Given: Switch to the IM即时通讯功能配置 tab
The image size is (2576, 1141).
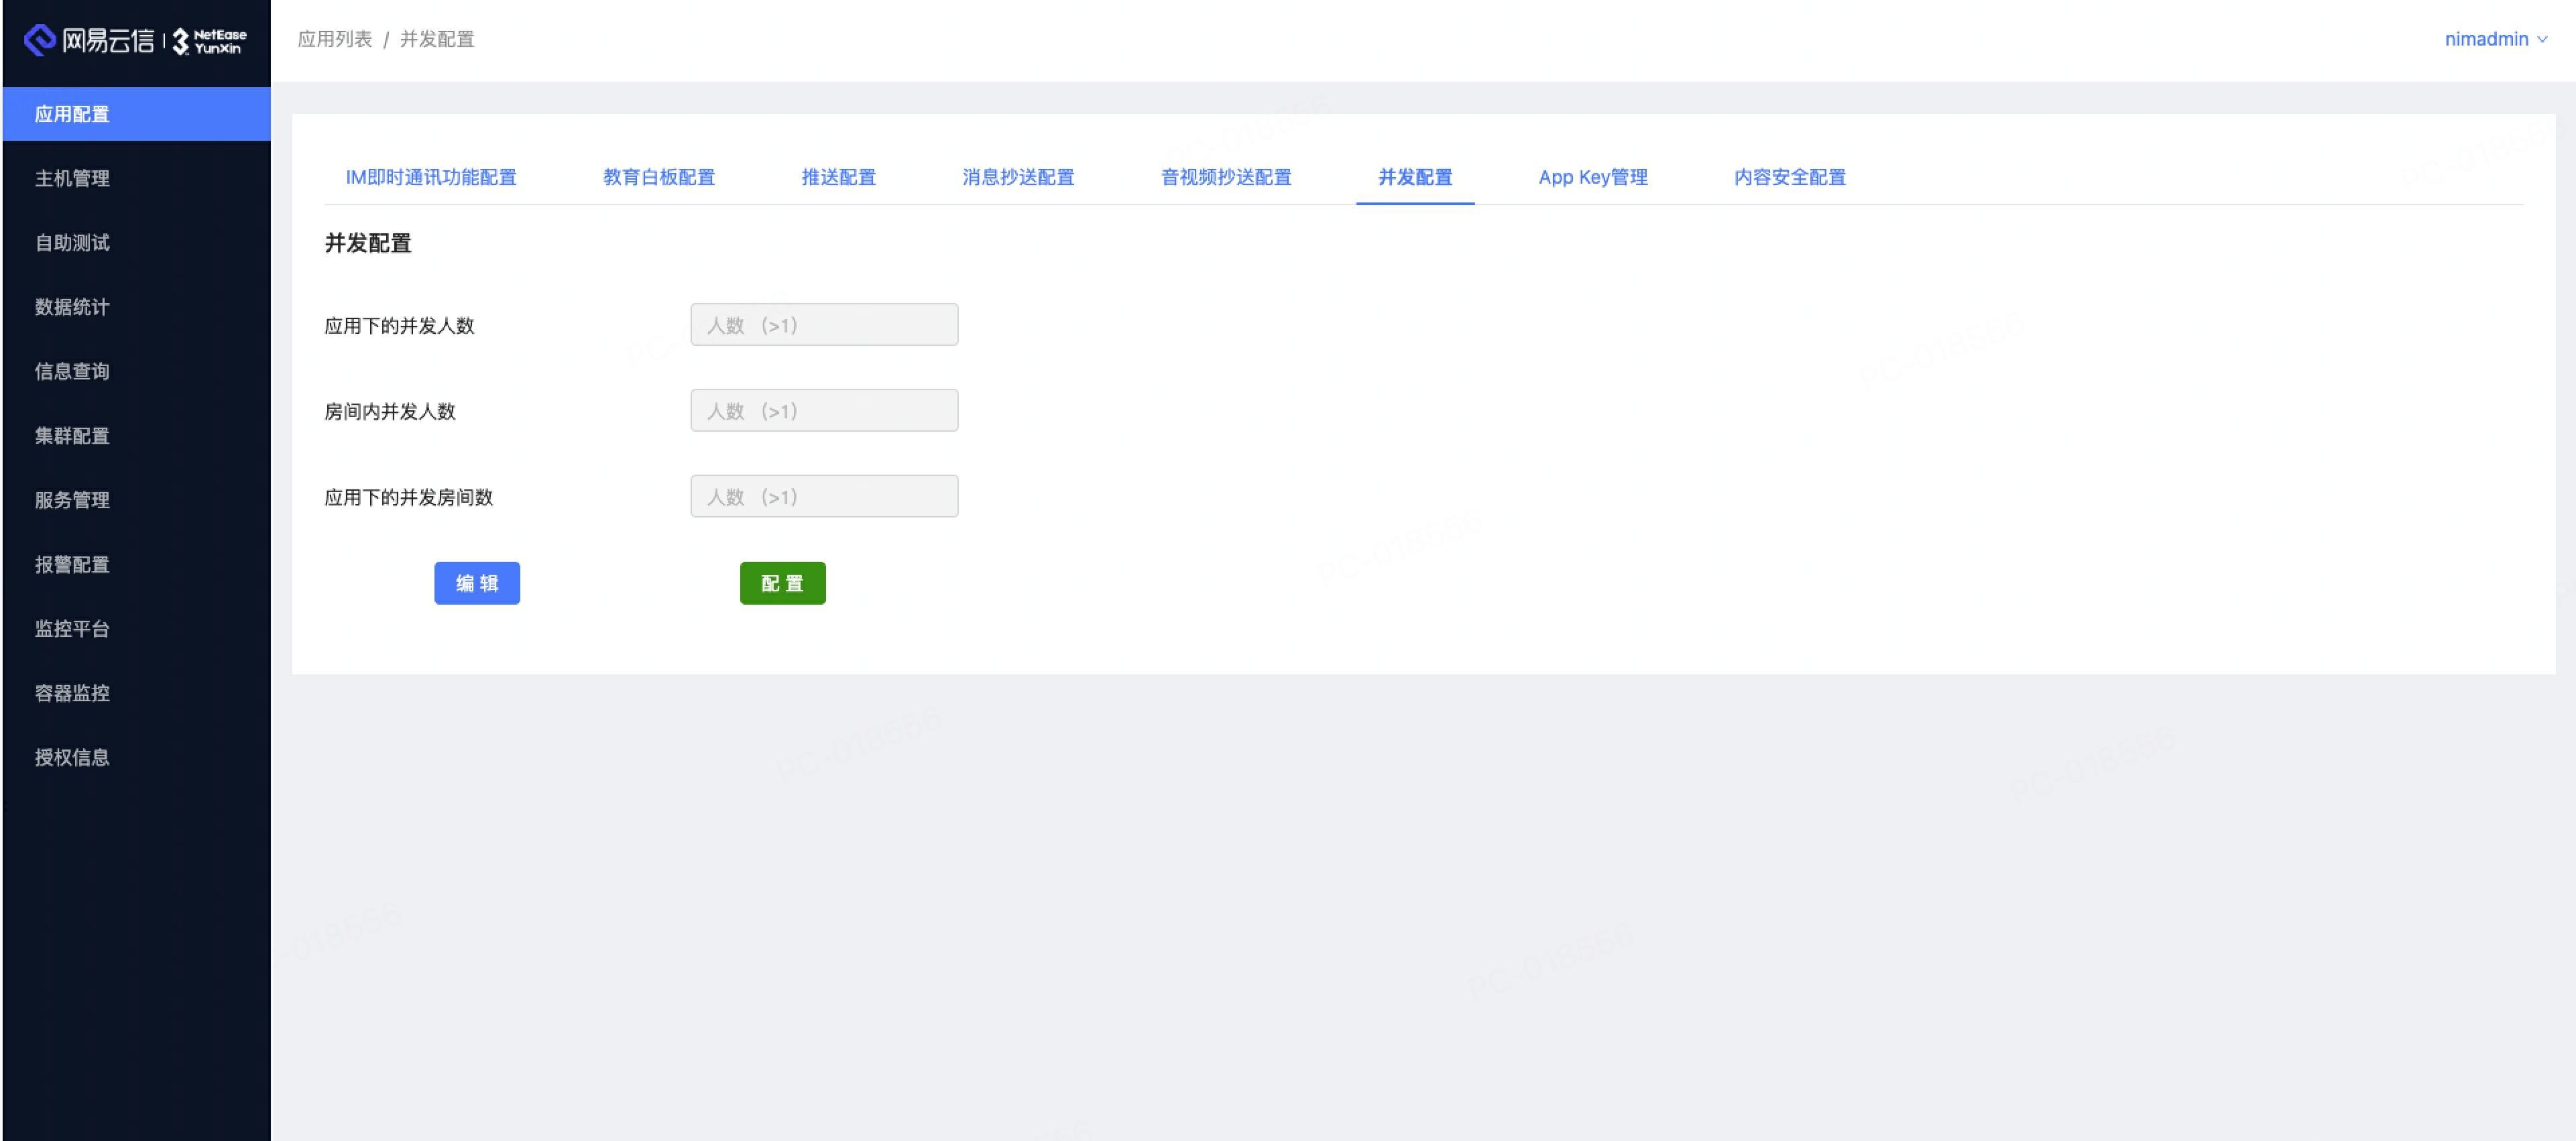Looking at the screenshot, I should pos(431,177).
